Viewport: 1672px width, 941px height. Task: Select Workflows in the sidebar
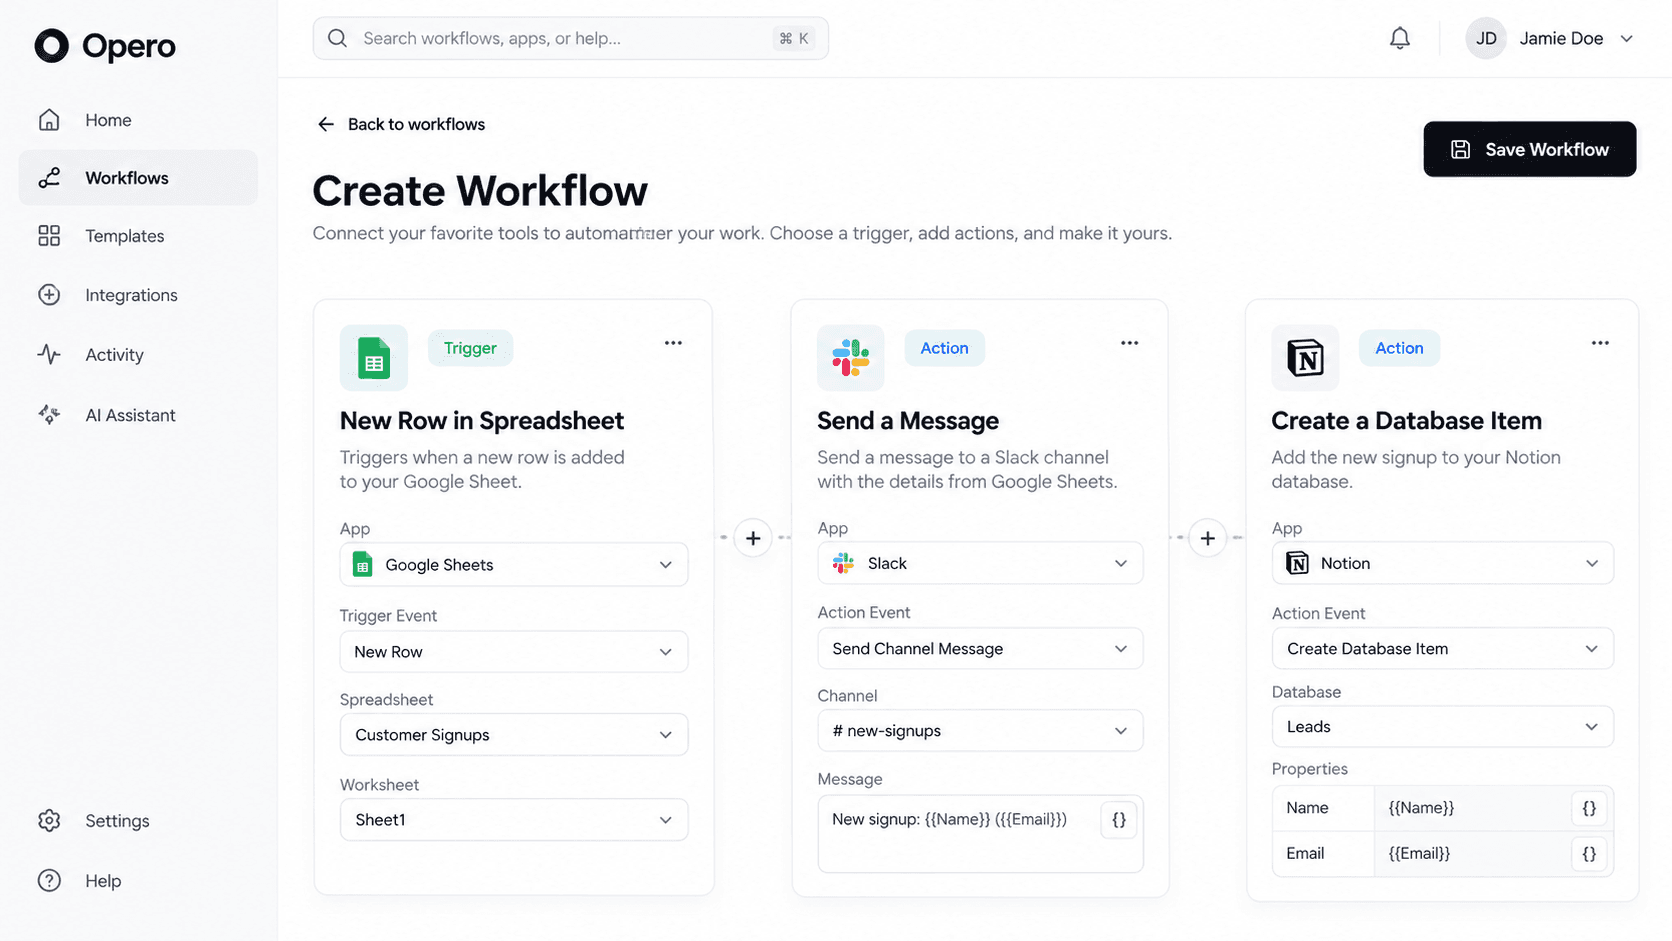click(138, 178)
